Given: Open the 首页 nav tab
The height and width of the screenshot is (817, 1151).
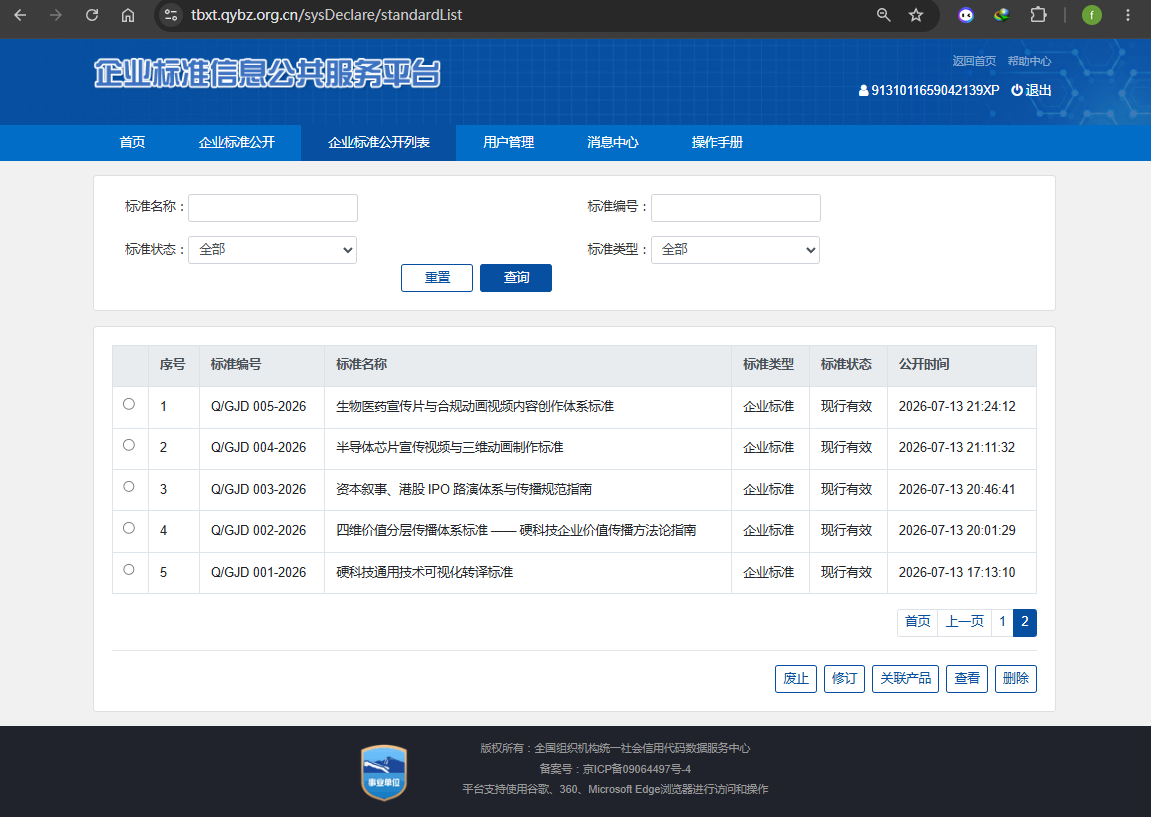Looking at the screenshot, I should (132, 142).
